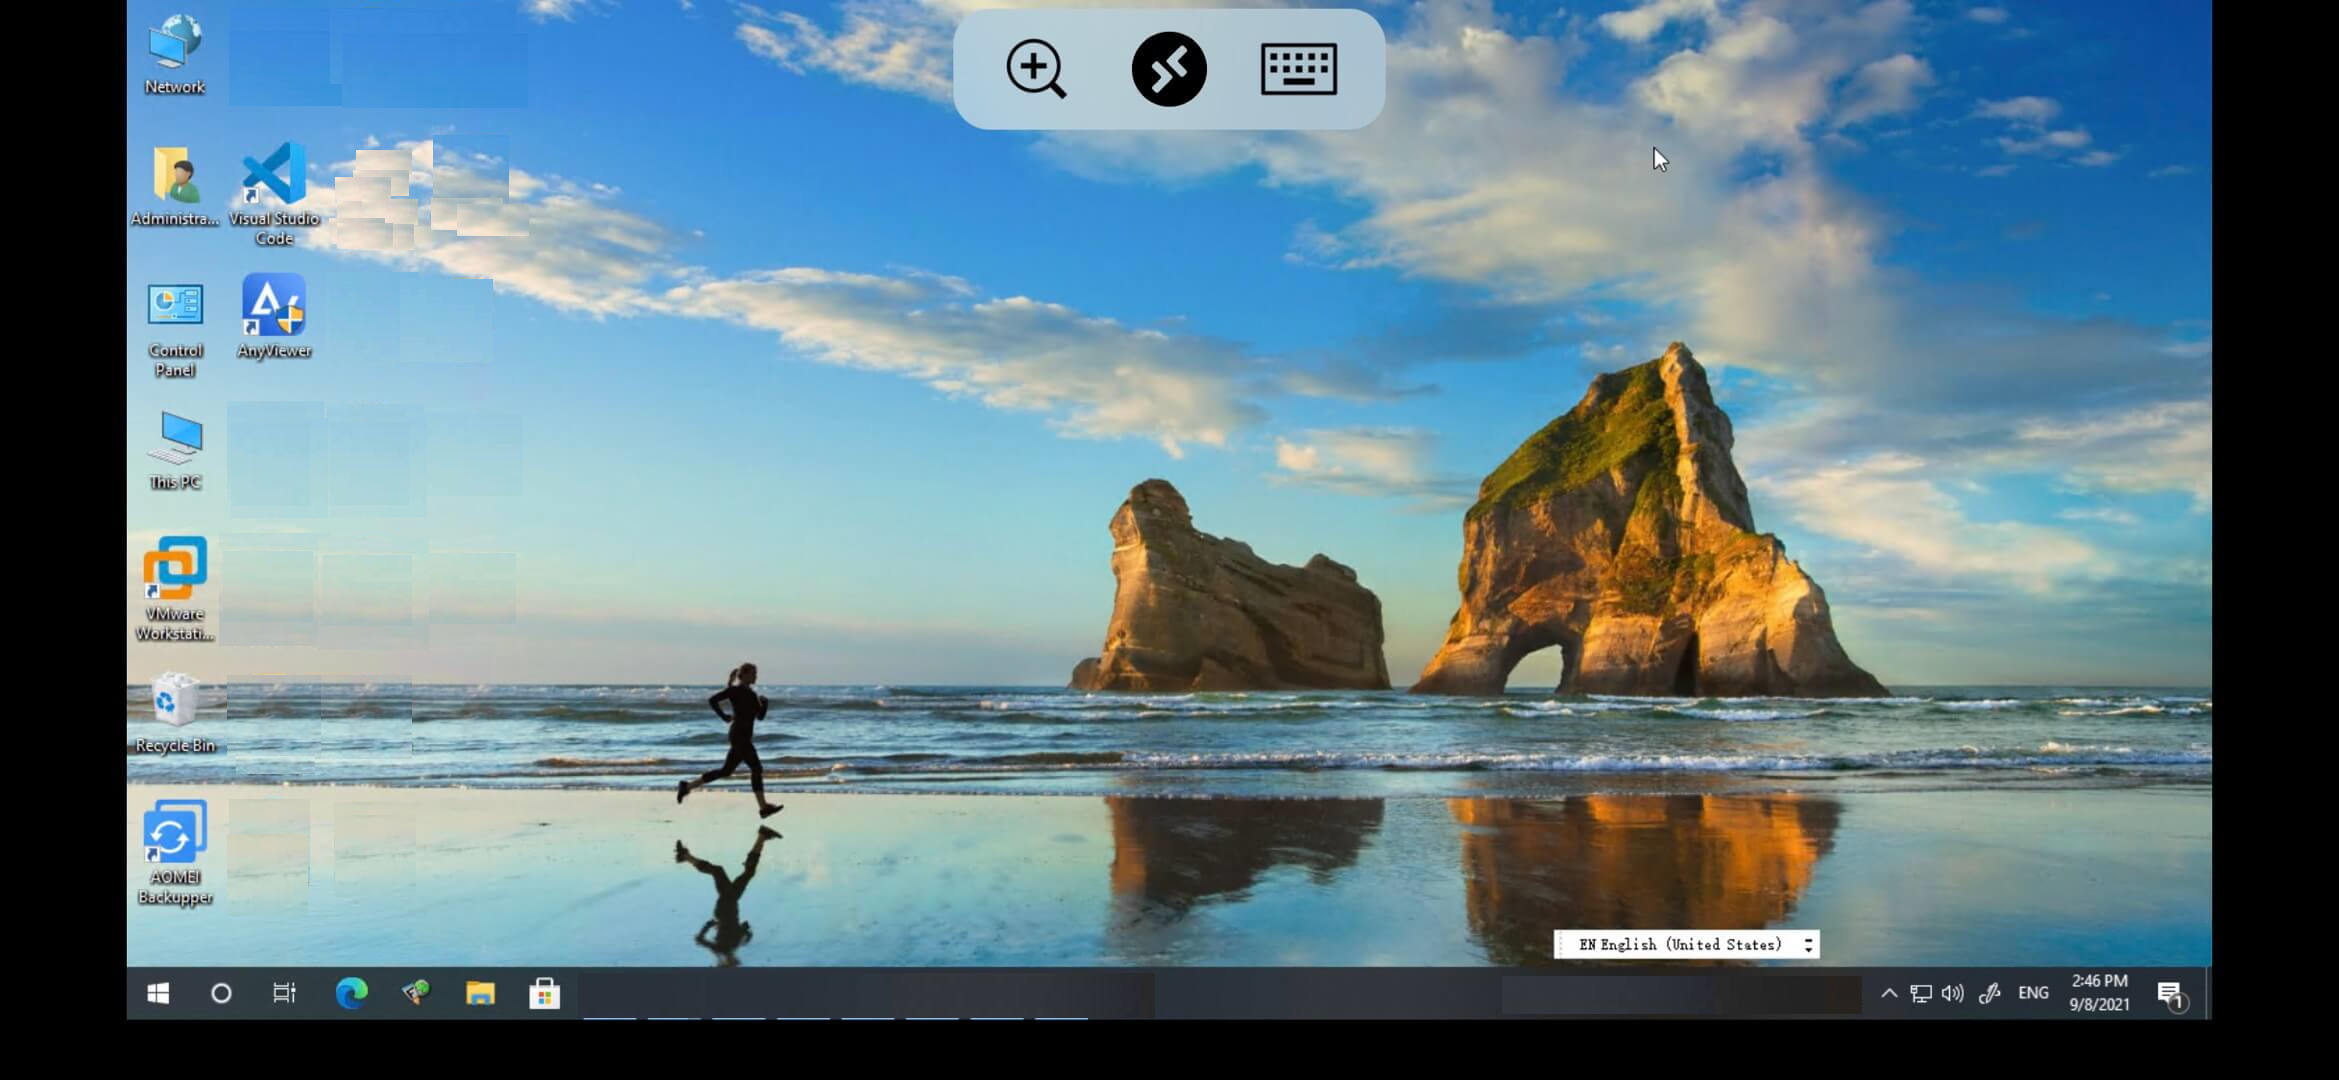Click the network status tray icon
The width and height of the screenshot is (2339, 1080).
(1920, 993)
